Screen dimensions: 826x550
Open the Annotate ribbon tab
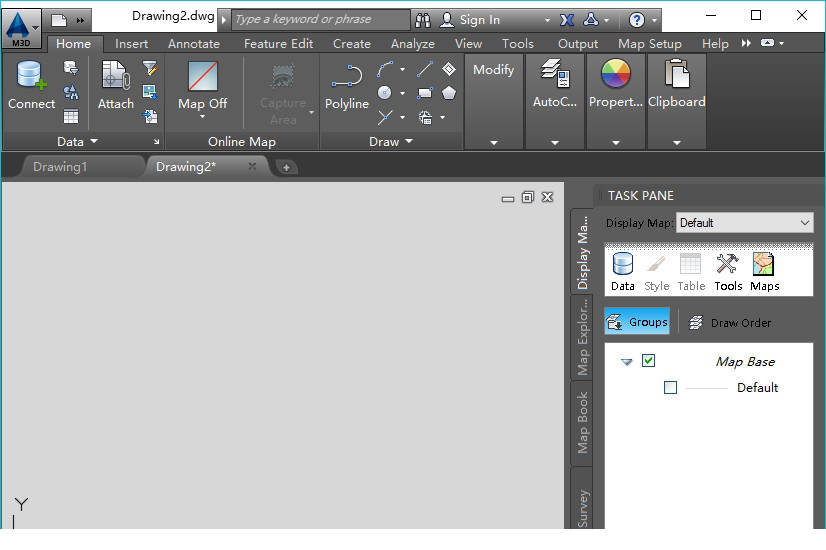(194, 44)
